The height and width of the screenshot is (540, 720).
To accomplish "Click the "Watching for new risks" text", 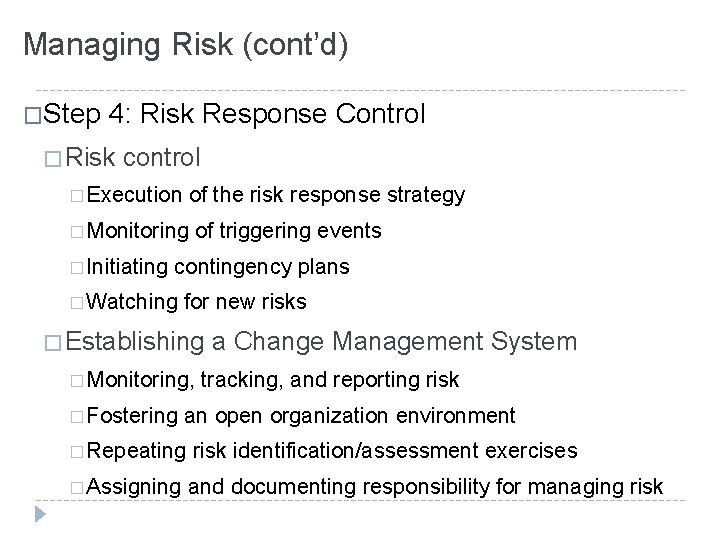I will tap(202, 303).
